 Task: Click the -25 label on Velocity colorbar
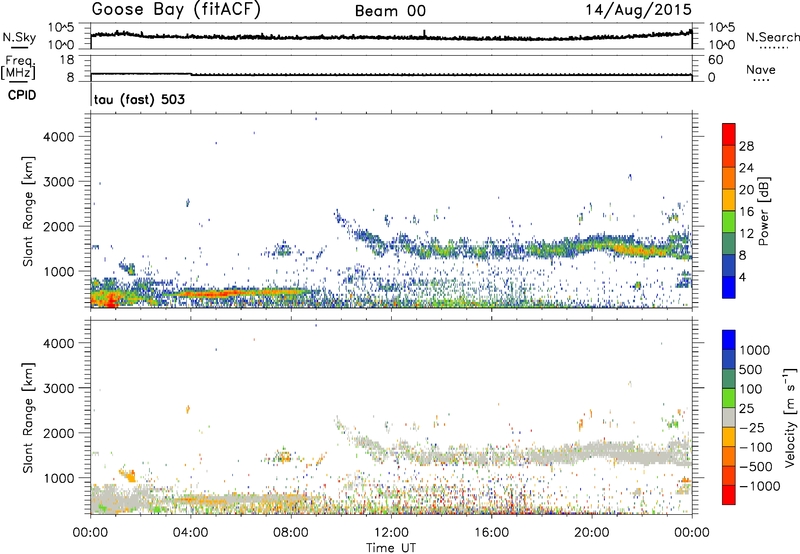click(753, 427)
